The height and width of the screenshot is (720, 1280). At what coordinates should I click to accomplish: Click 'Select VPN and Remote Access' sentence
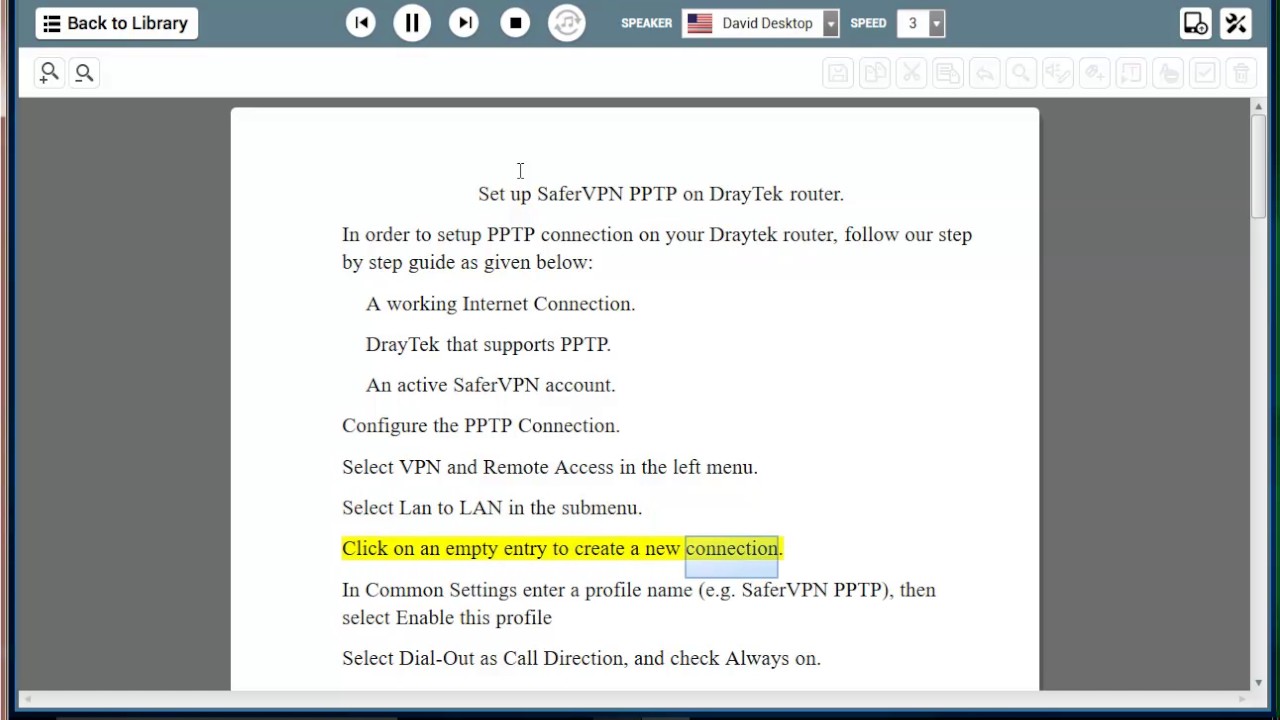click(550, 467)
